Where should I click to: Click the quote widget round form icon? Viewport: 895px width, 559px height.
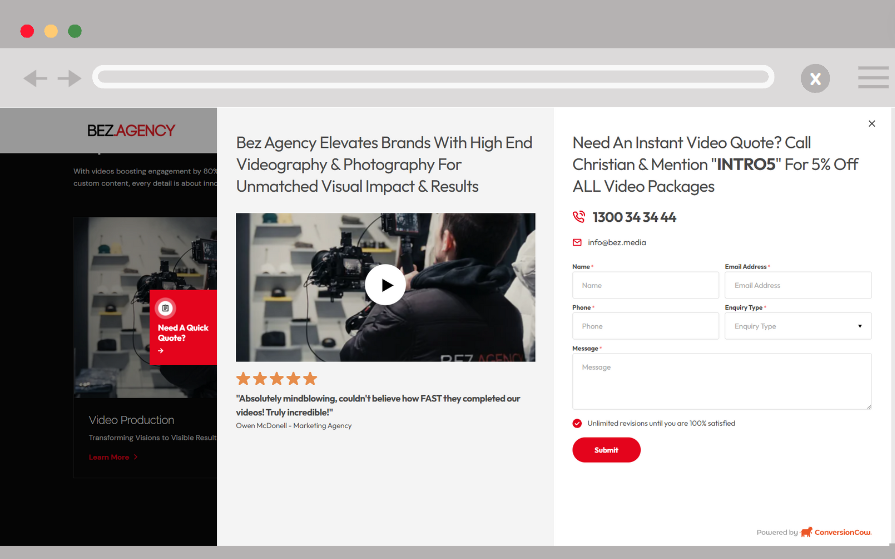(166, 308)
